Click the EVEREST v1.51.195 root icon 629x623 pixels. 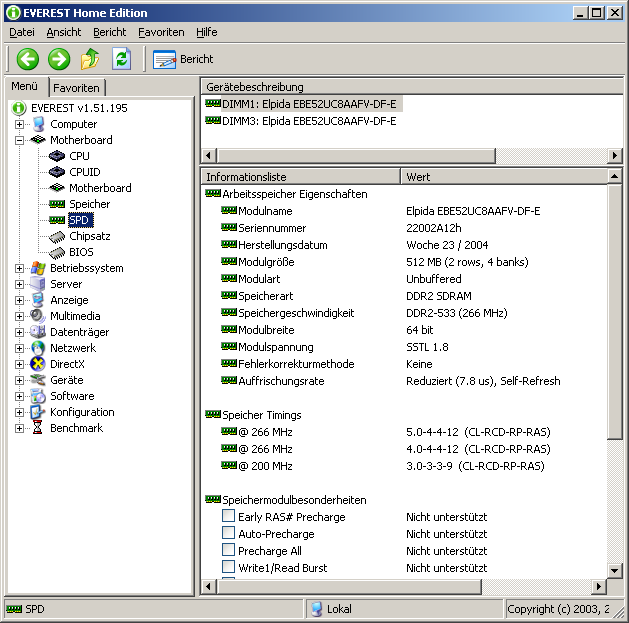[19, 108]
